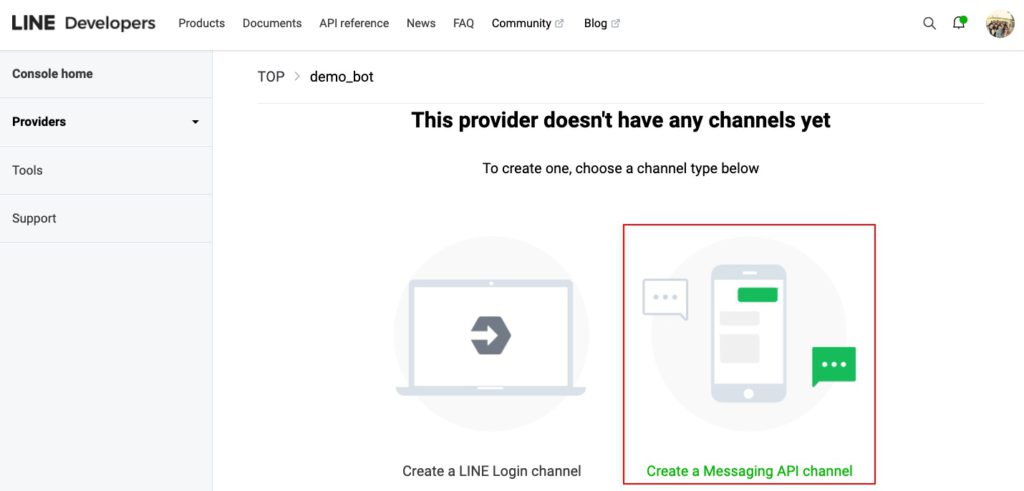Open the Community external link

(528, 24)
